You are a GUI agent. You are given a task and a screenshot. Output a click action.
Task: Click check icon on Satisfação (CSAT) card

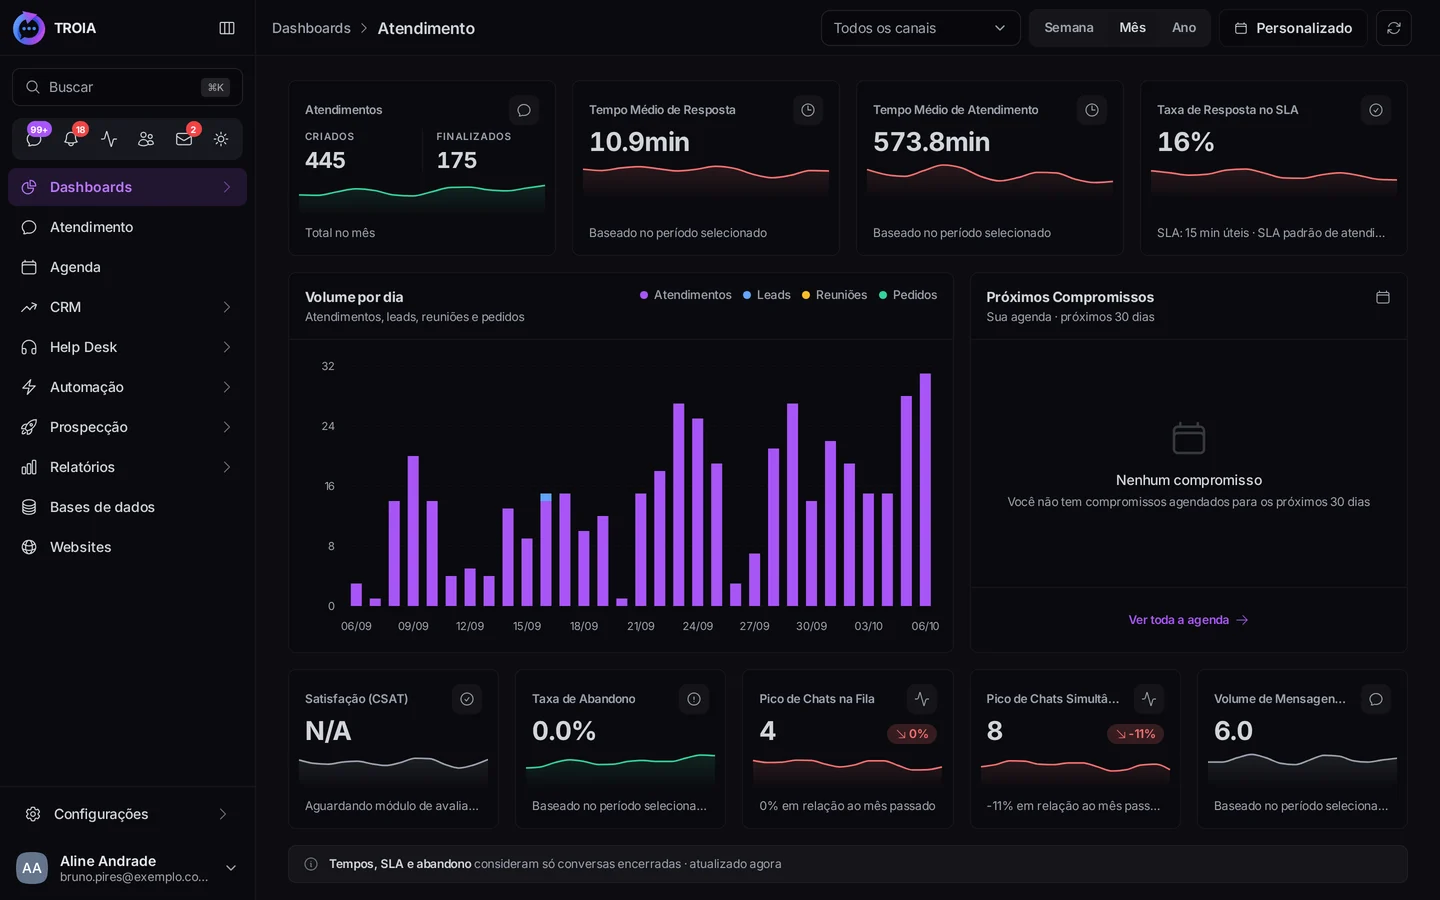(467, 699)
